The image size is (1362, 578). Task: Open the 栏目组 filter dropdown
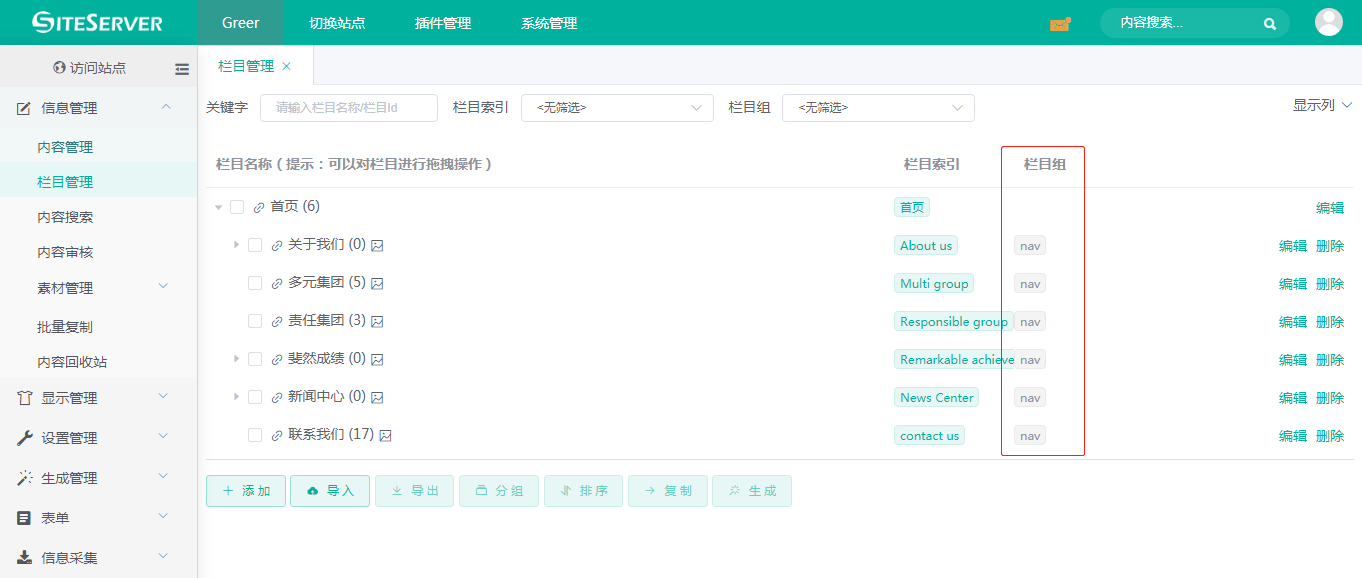click(x=878, y=108)
